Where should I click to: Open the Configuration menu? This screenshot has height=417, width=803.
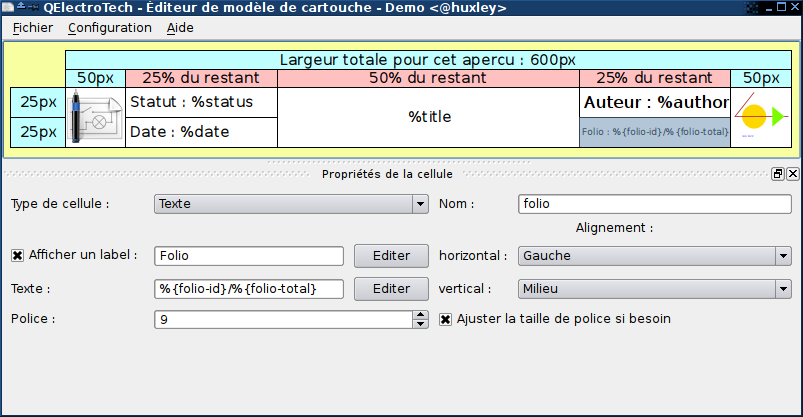pos(110,28)
